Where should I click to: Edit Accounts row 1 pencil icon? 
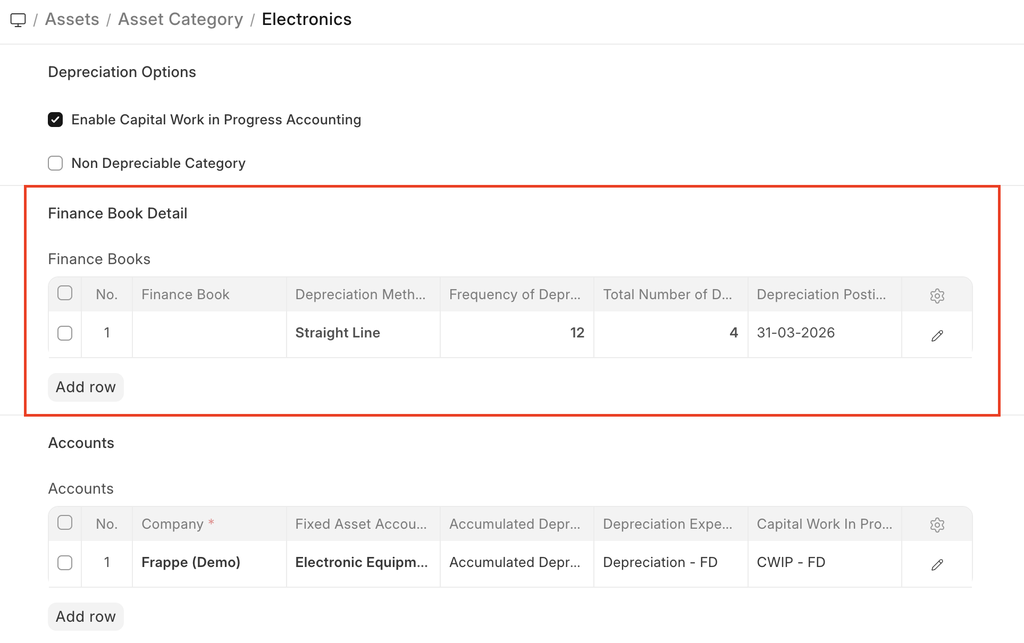click(937, 565)
